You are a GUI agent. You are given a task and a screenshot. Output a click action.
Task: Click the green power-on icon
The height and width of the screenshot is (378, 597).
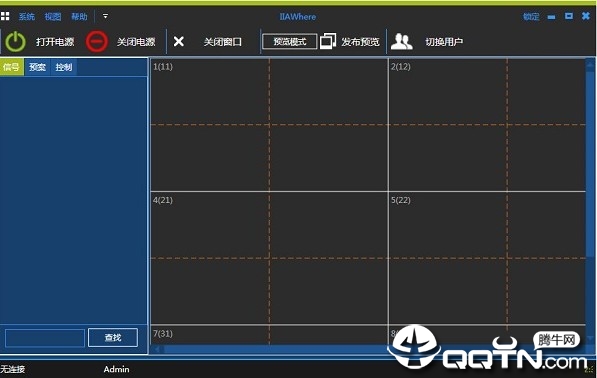coord(15,41)
